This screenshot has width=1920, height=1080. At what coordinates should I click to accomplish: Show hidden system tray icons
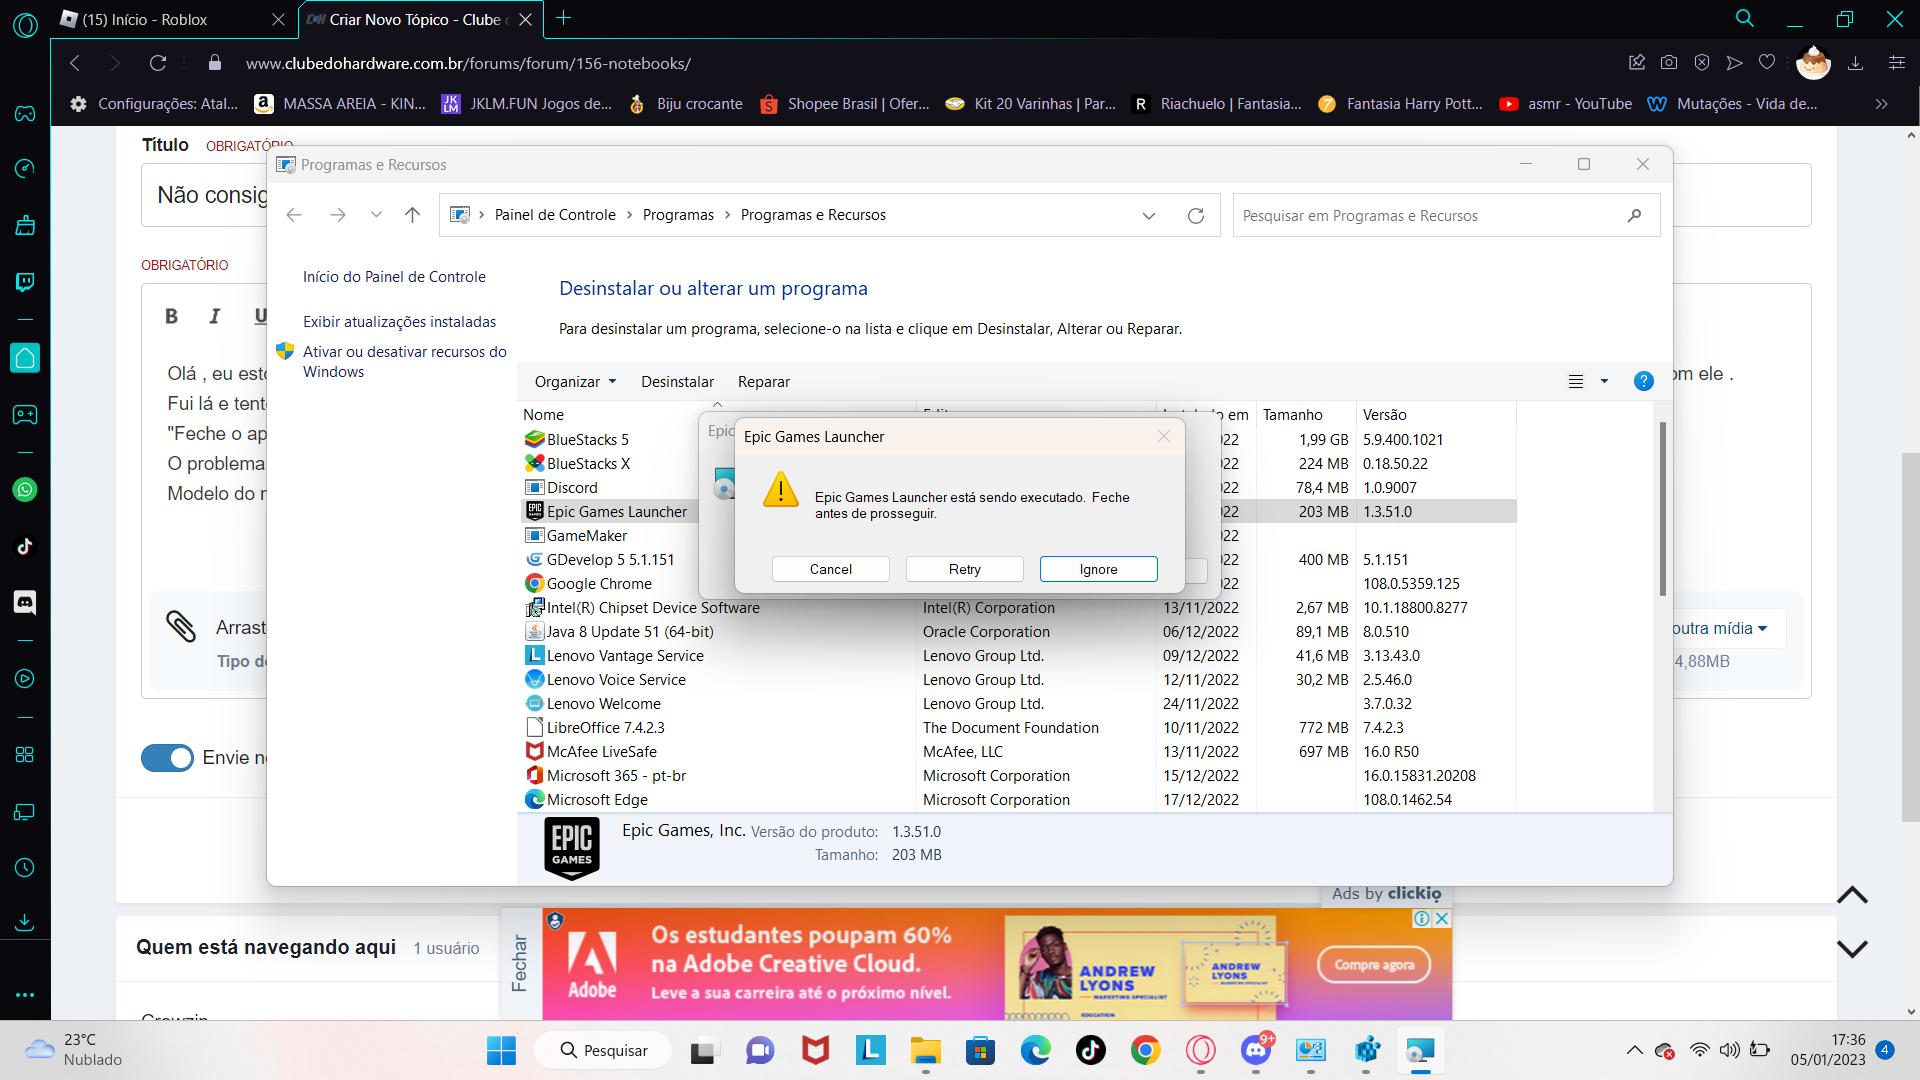tap(1634, 1050)
